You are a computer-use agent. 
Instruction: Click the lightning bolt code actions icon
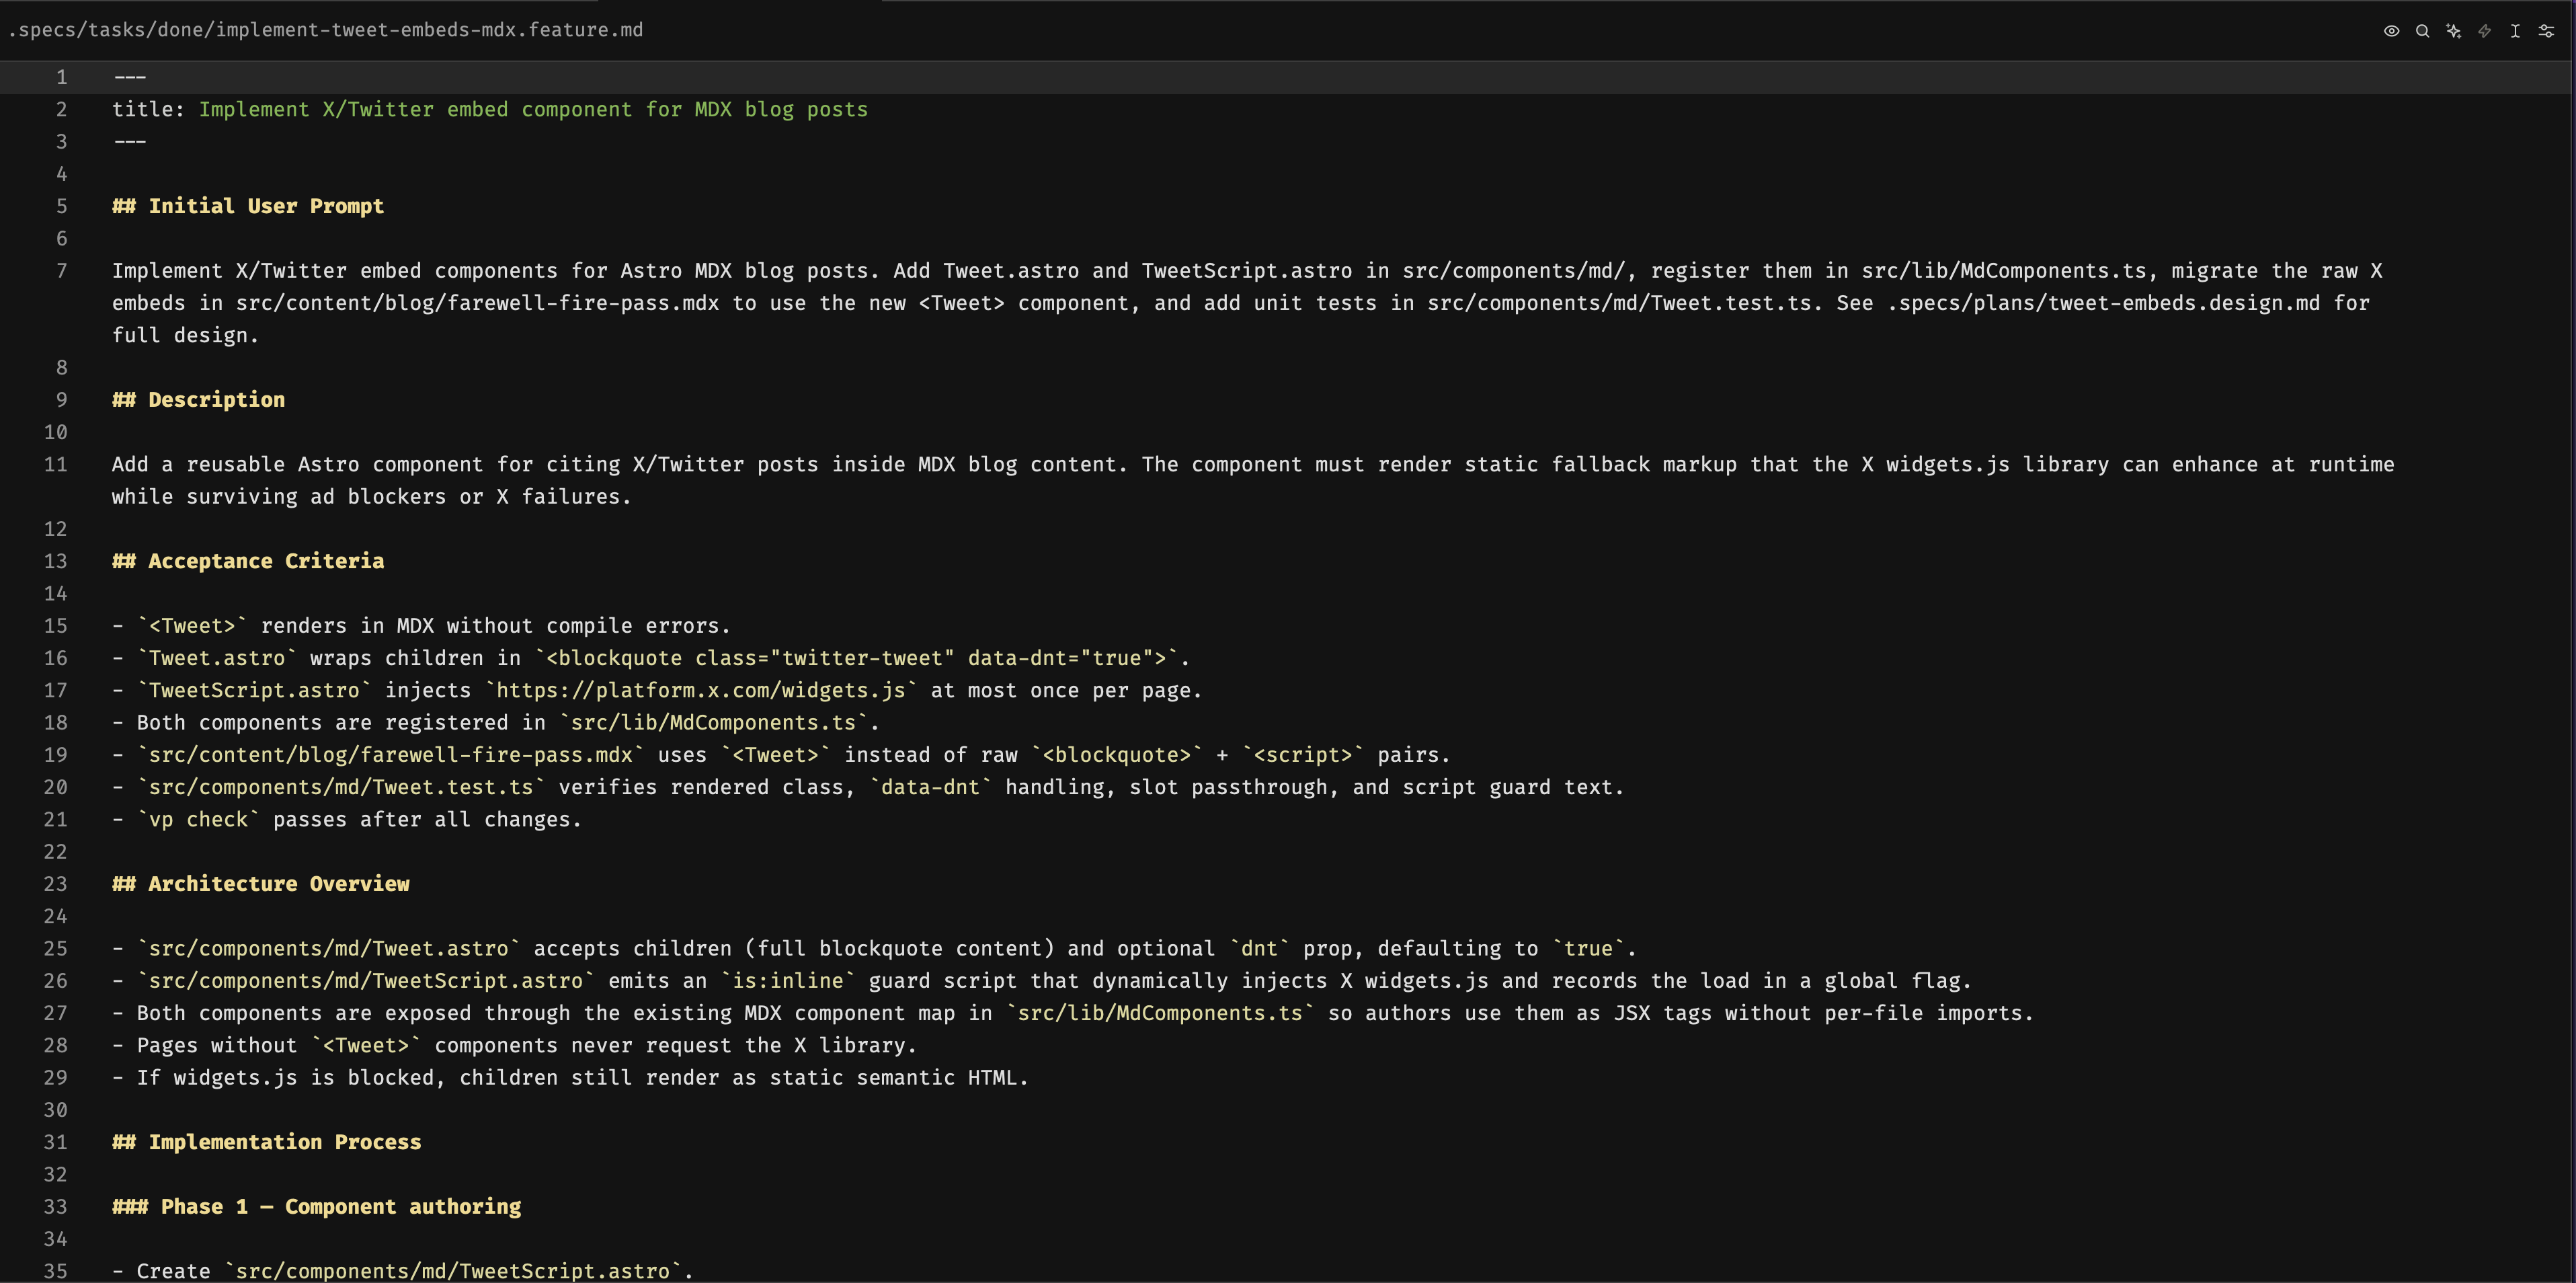tap(2484, 31)
